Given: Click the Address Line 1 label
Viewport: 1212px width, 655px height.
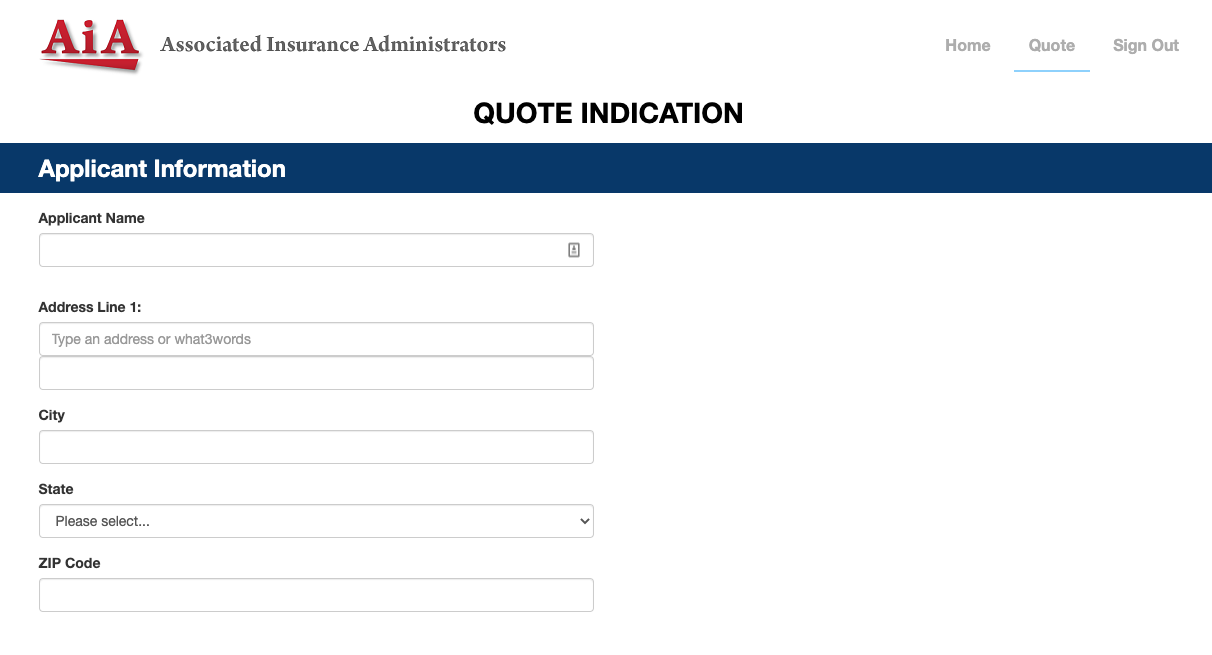Looking at the screenshot, I should tap(90, 307).
